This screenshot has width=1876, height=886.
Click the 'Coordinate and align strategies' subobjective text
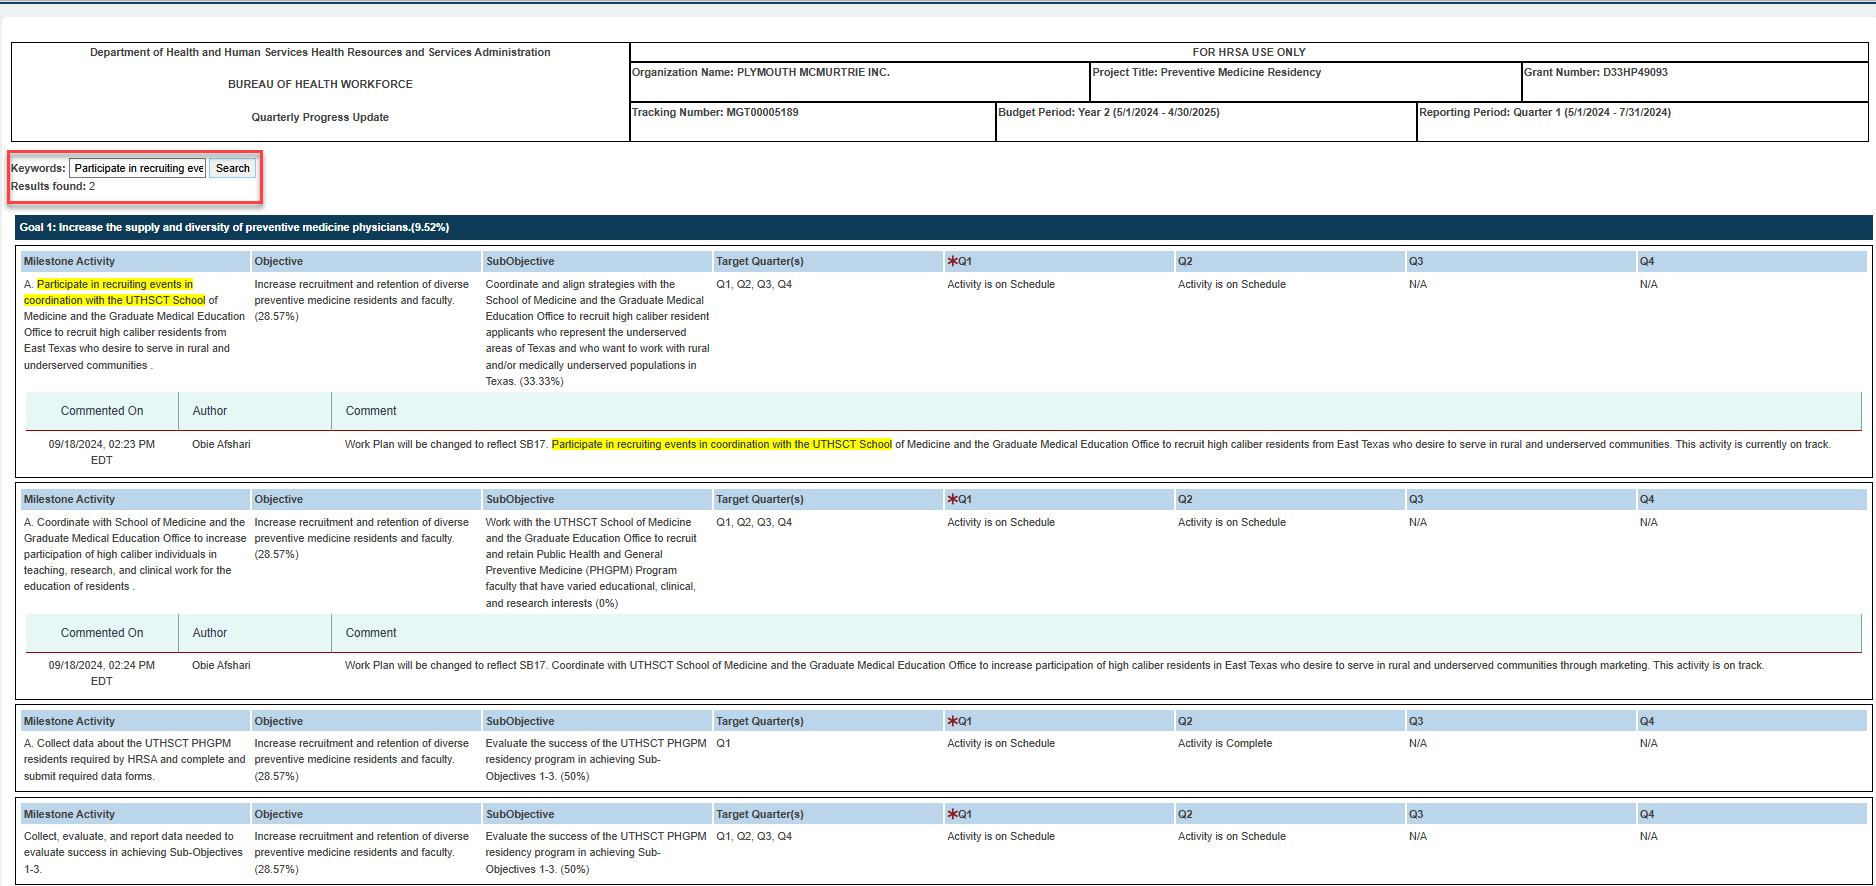tap(597, 332)
